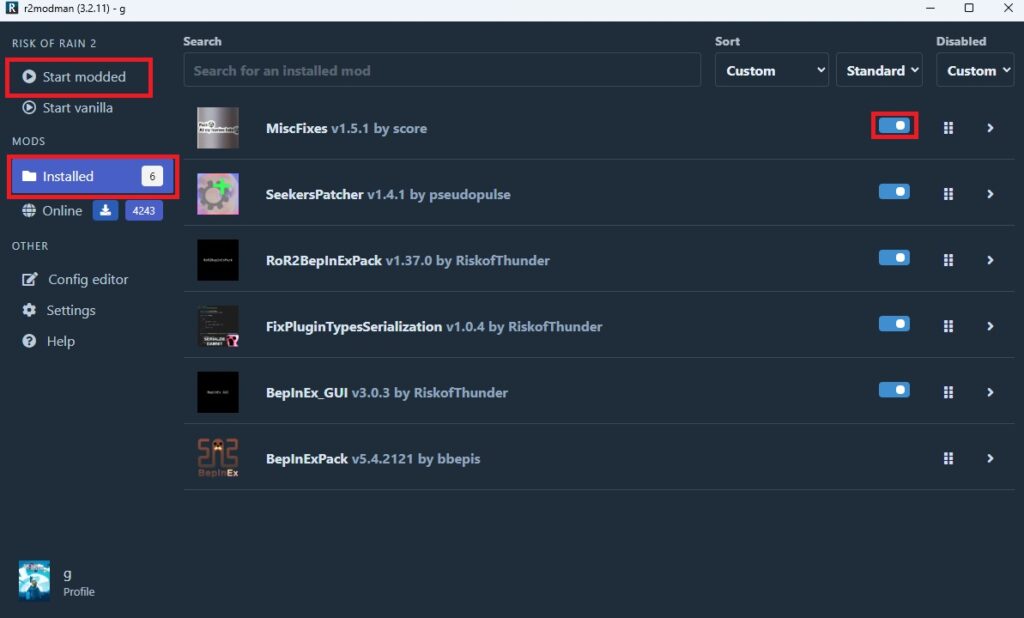Click the g profile avatar icon
1024x618 pixels.
pyautogui.click(x=35, y=580)
